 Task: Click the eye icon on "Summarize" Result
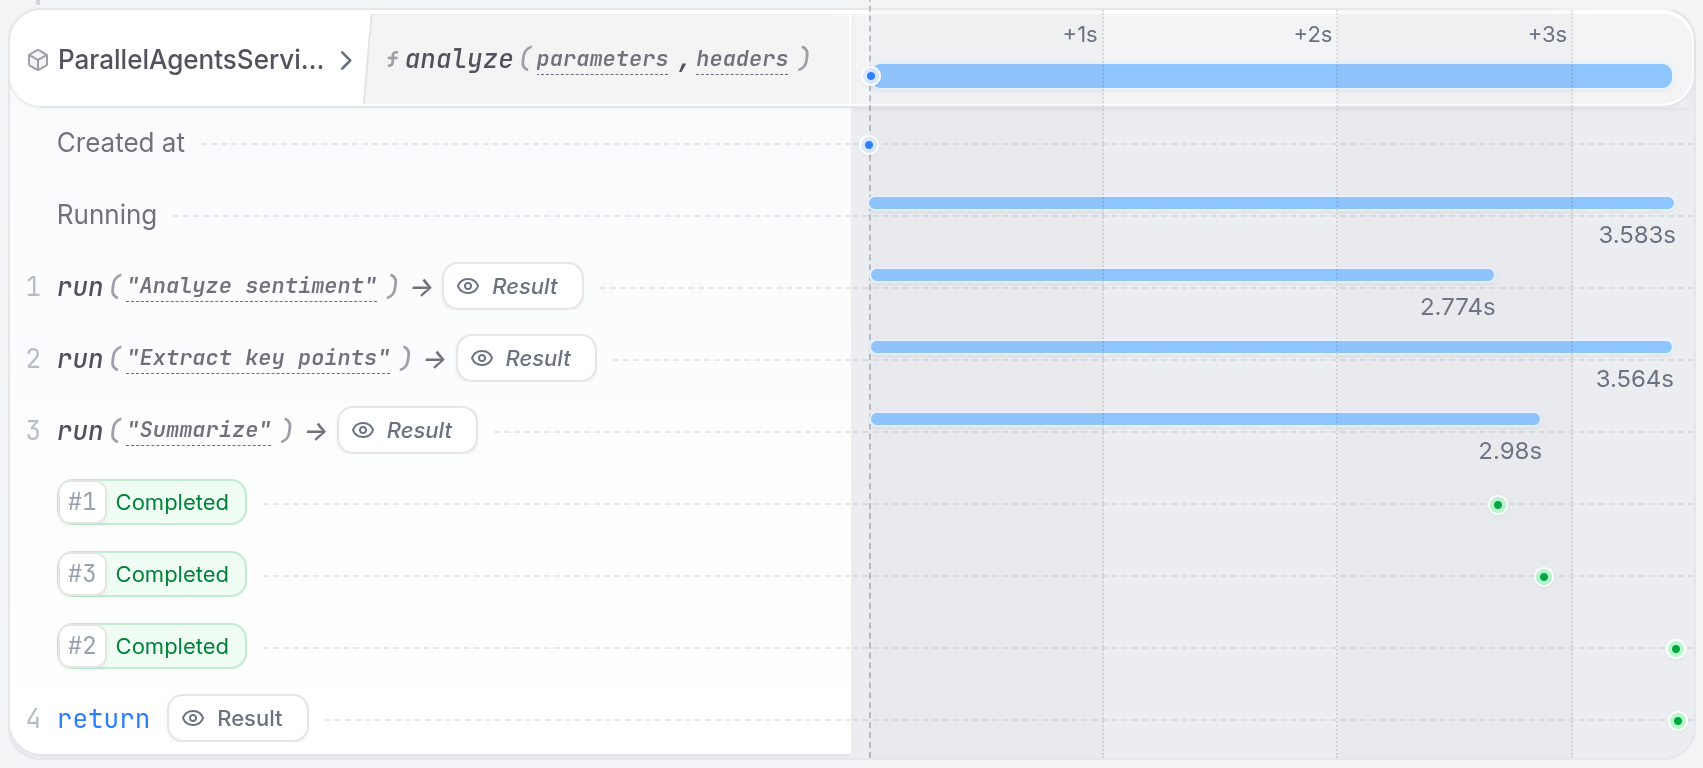tap(363, 430)
